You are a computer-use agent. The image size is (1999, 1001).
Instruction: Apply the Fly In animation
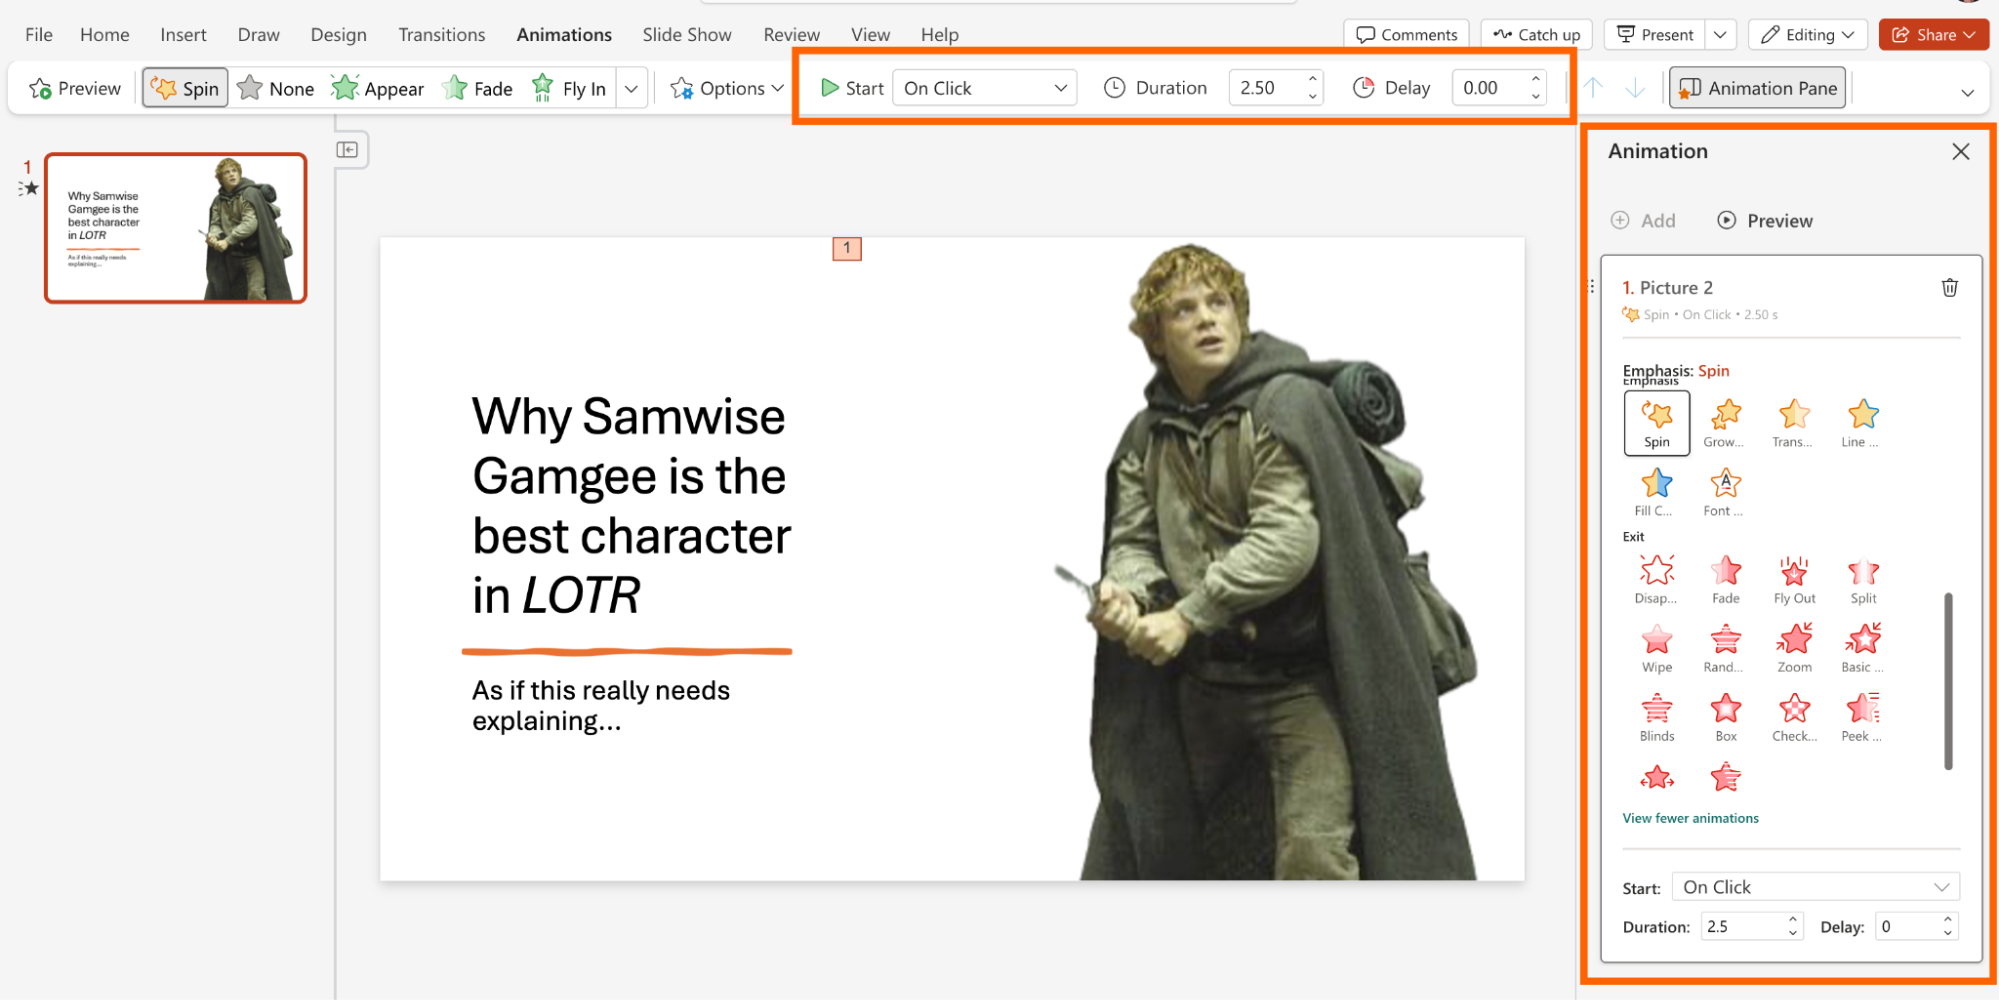pyautogui.click(x=568, y=88)
